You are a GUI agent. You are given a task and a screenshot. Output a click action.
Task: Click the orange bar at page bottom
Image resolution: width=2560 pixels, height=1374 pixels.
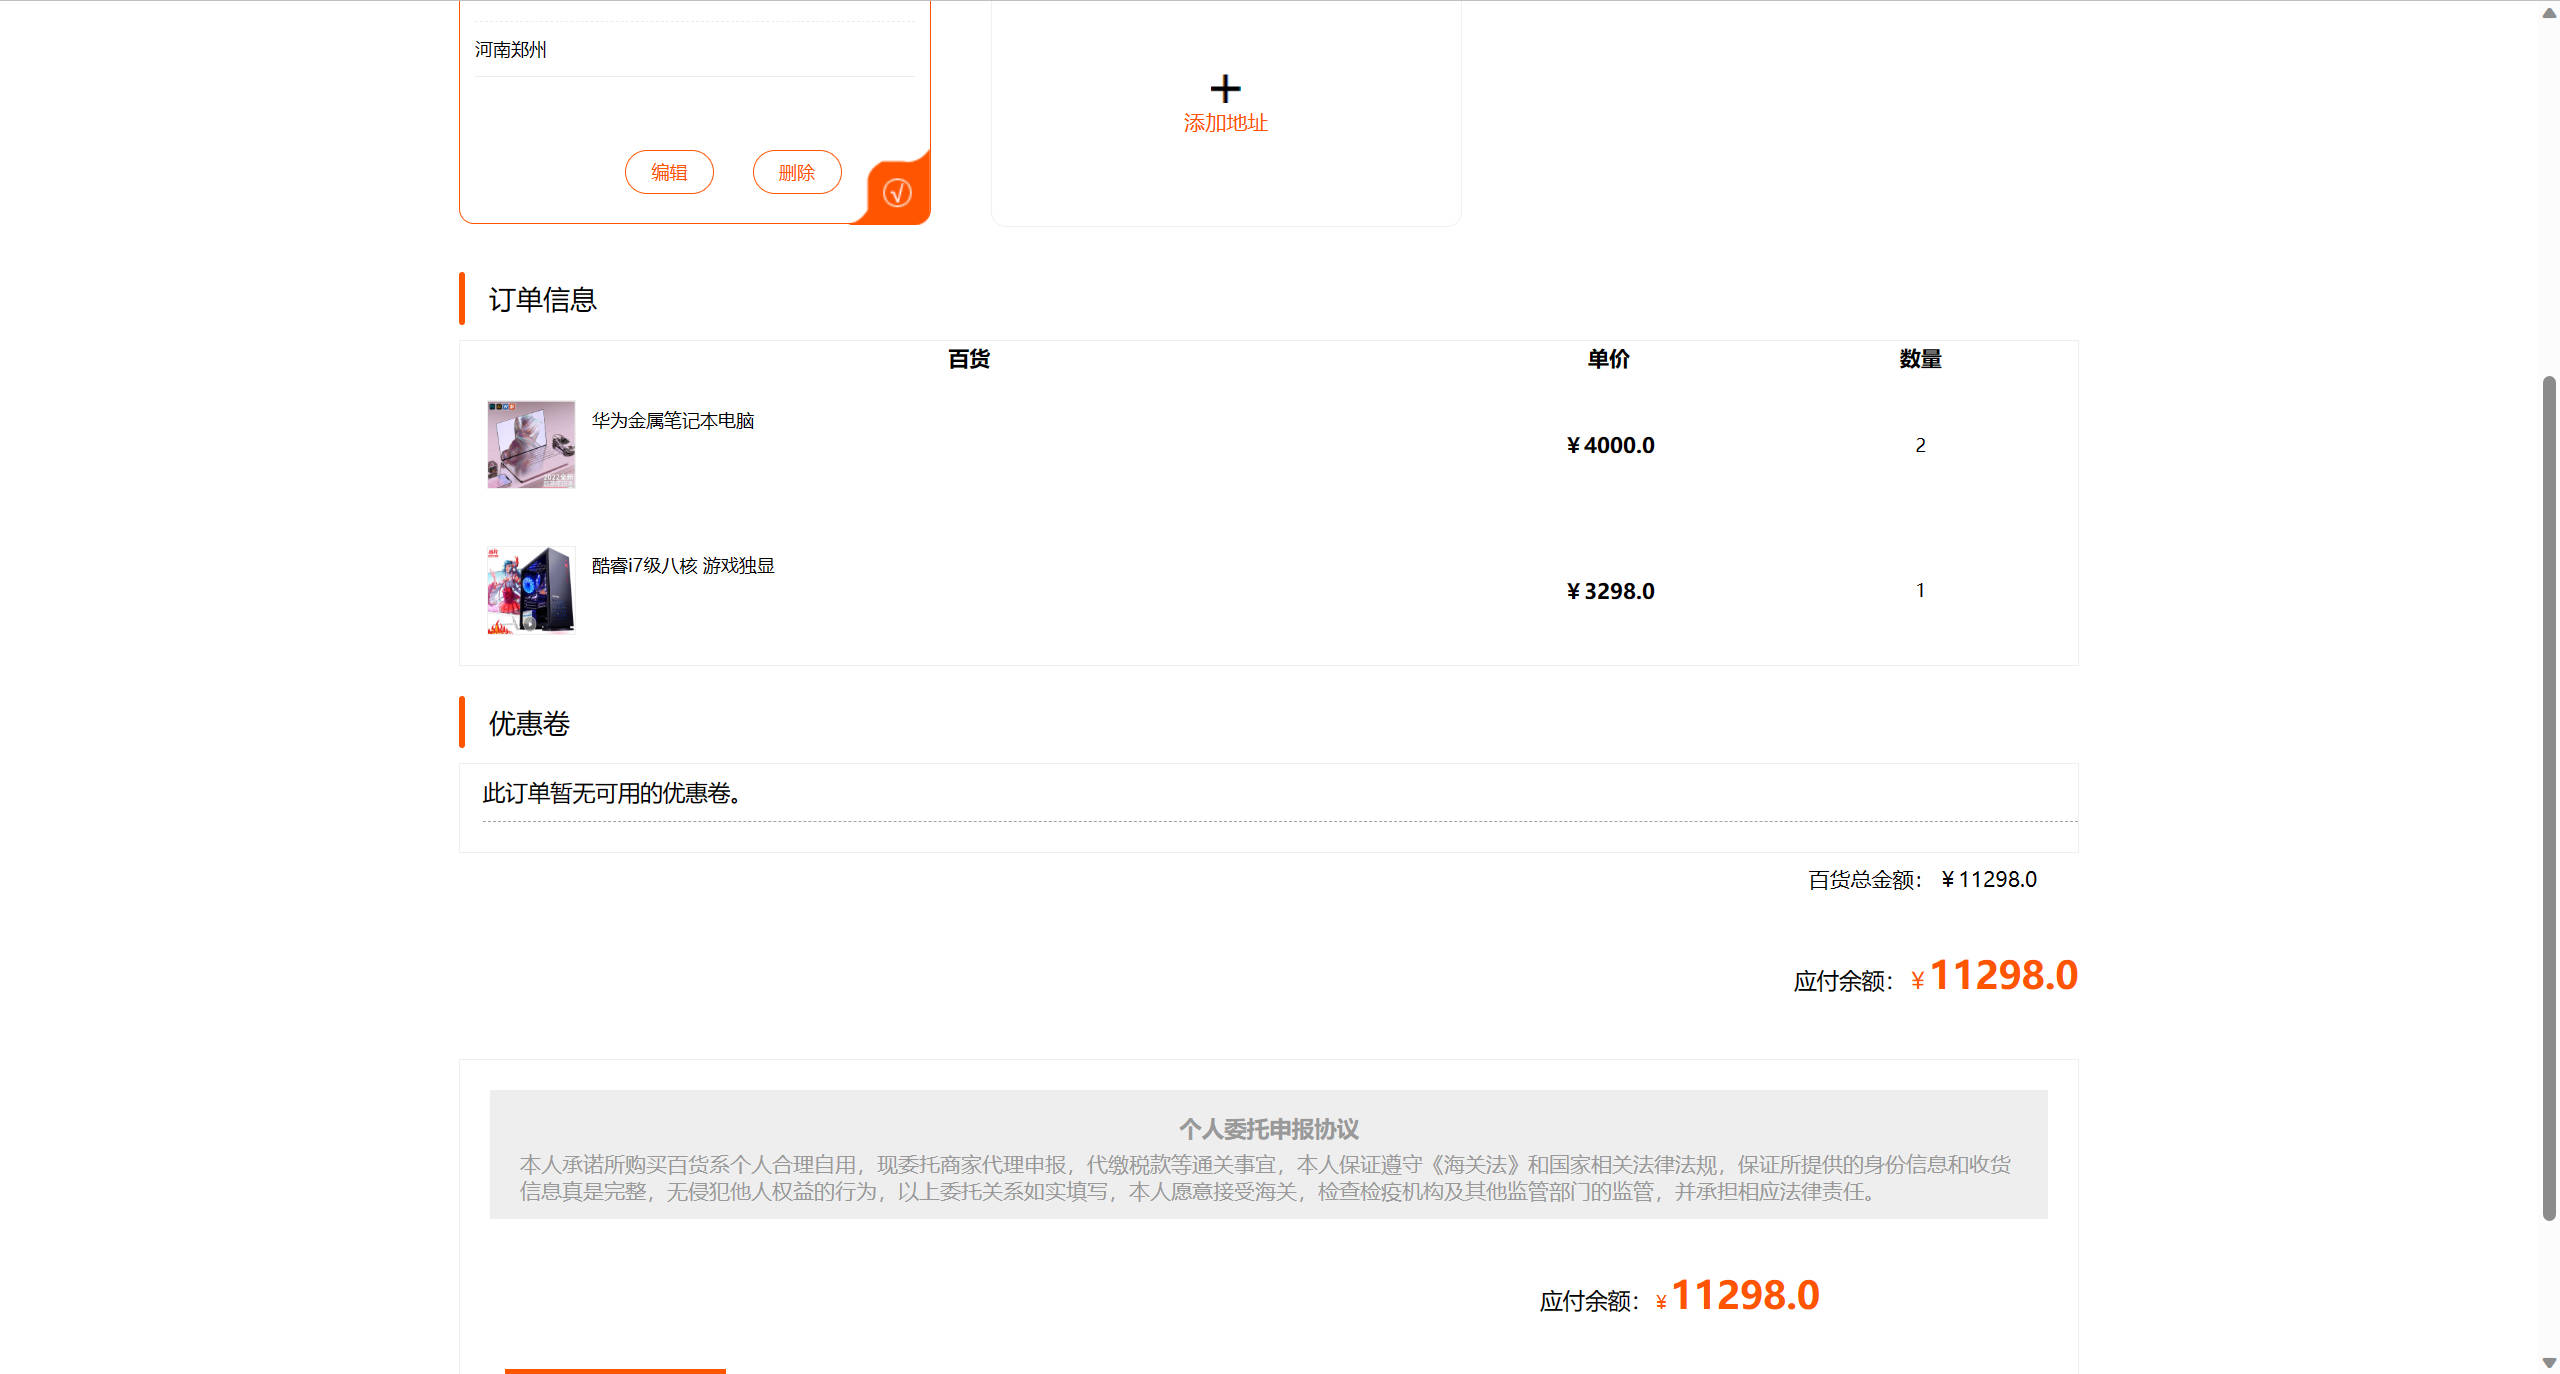pos(615,1370)
